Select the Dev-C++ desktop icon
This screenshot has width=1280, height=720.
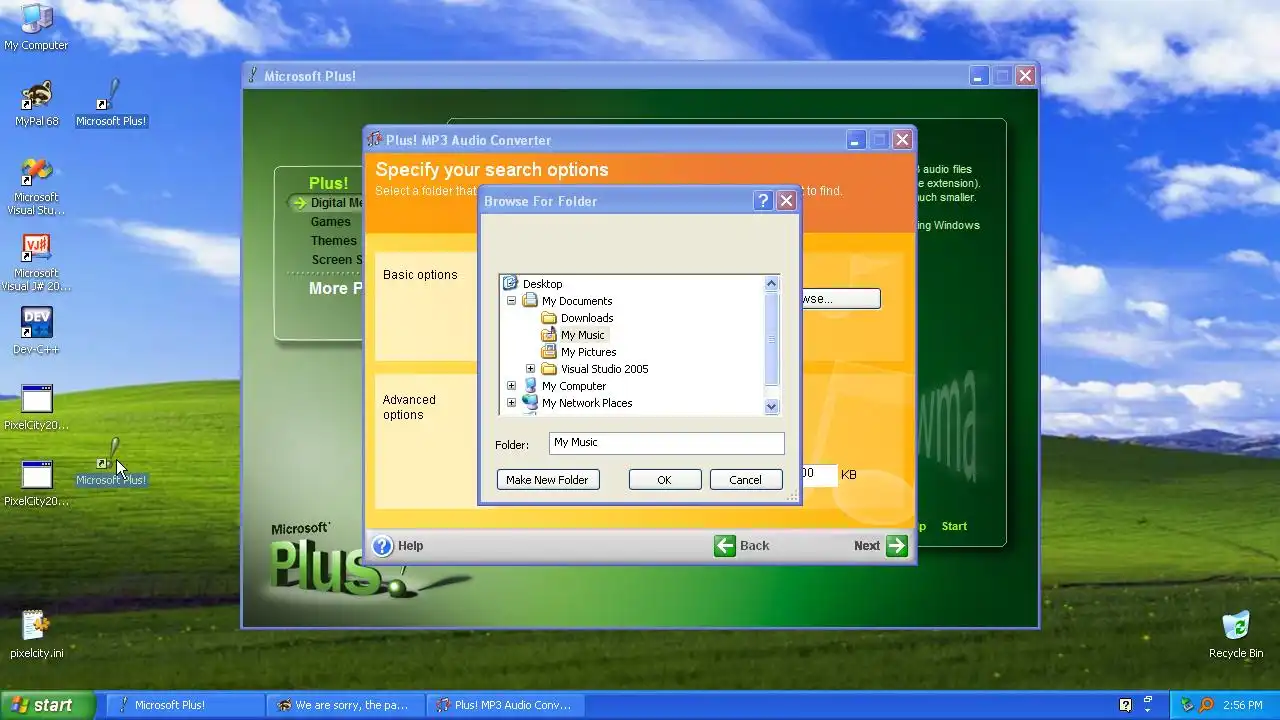click(x=36, y=331)
